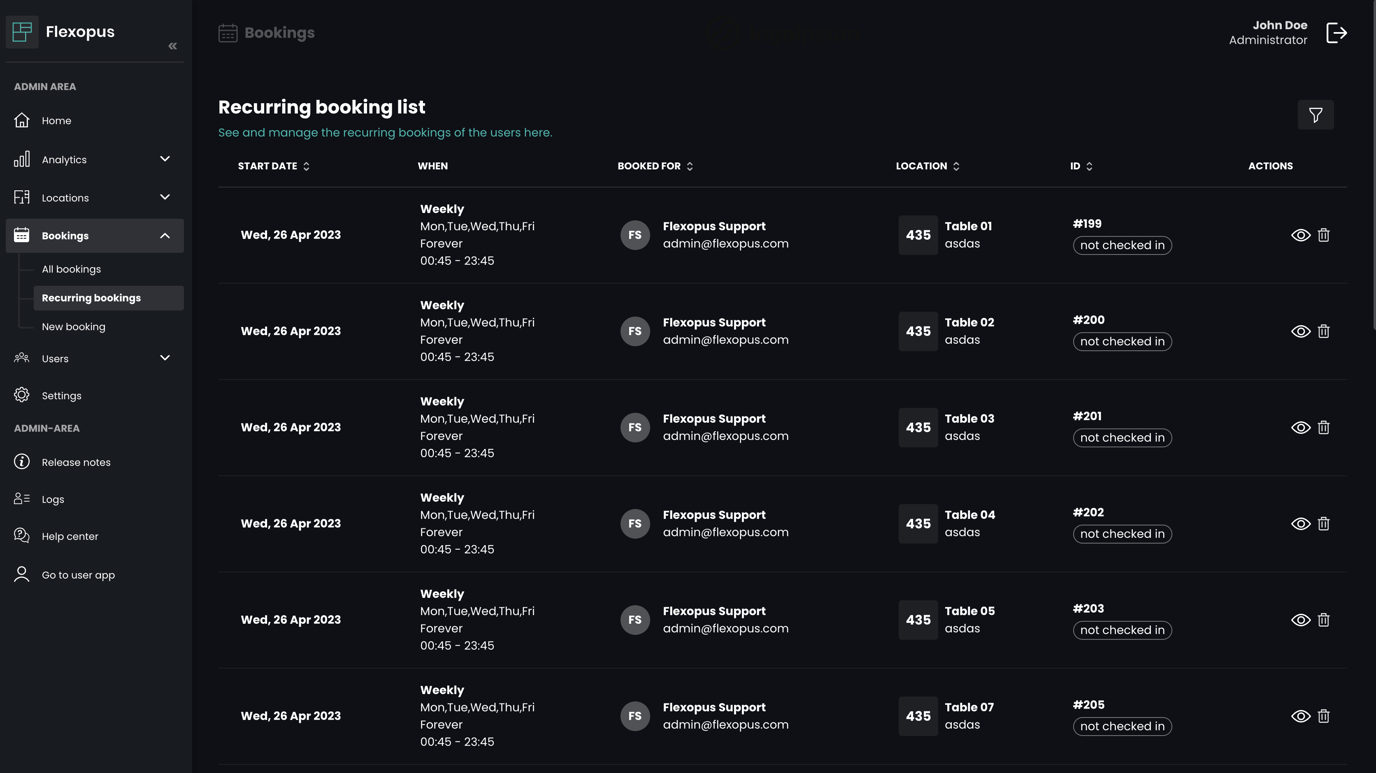Collapse the sidebar with double-chevron icon
This screenshot has width=1376, height=773.
click(x=172, y=46)
